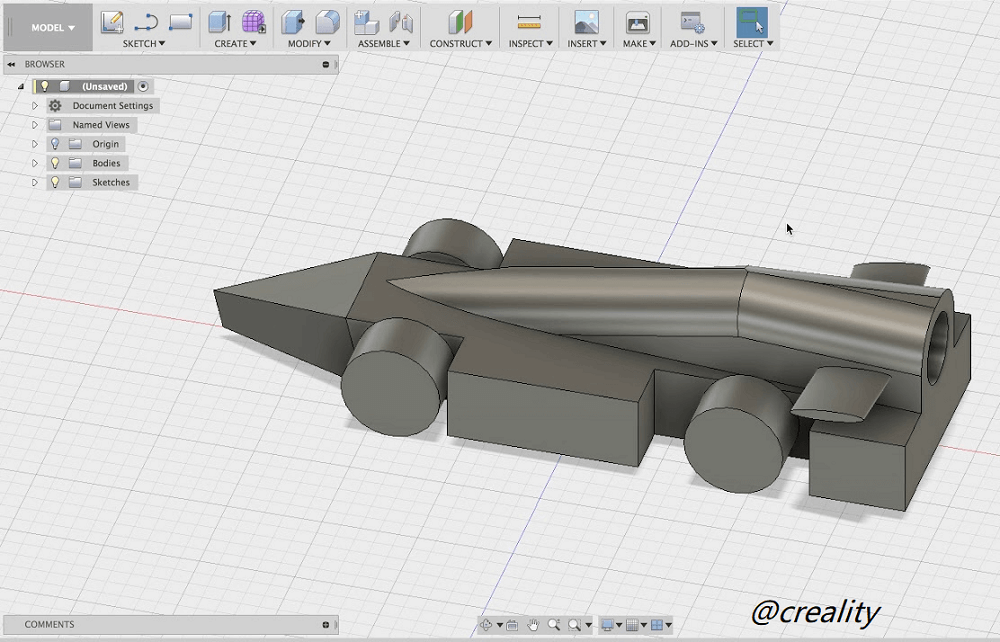Open the Display Settings dropdown

coord(610,625)
